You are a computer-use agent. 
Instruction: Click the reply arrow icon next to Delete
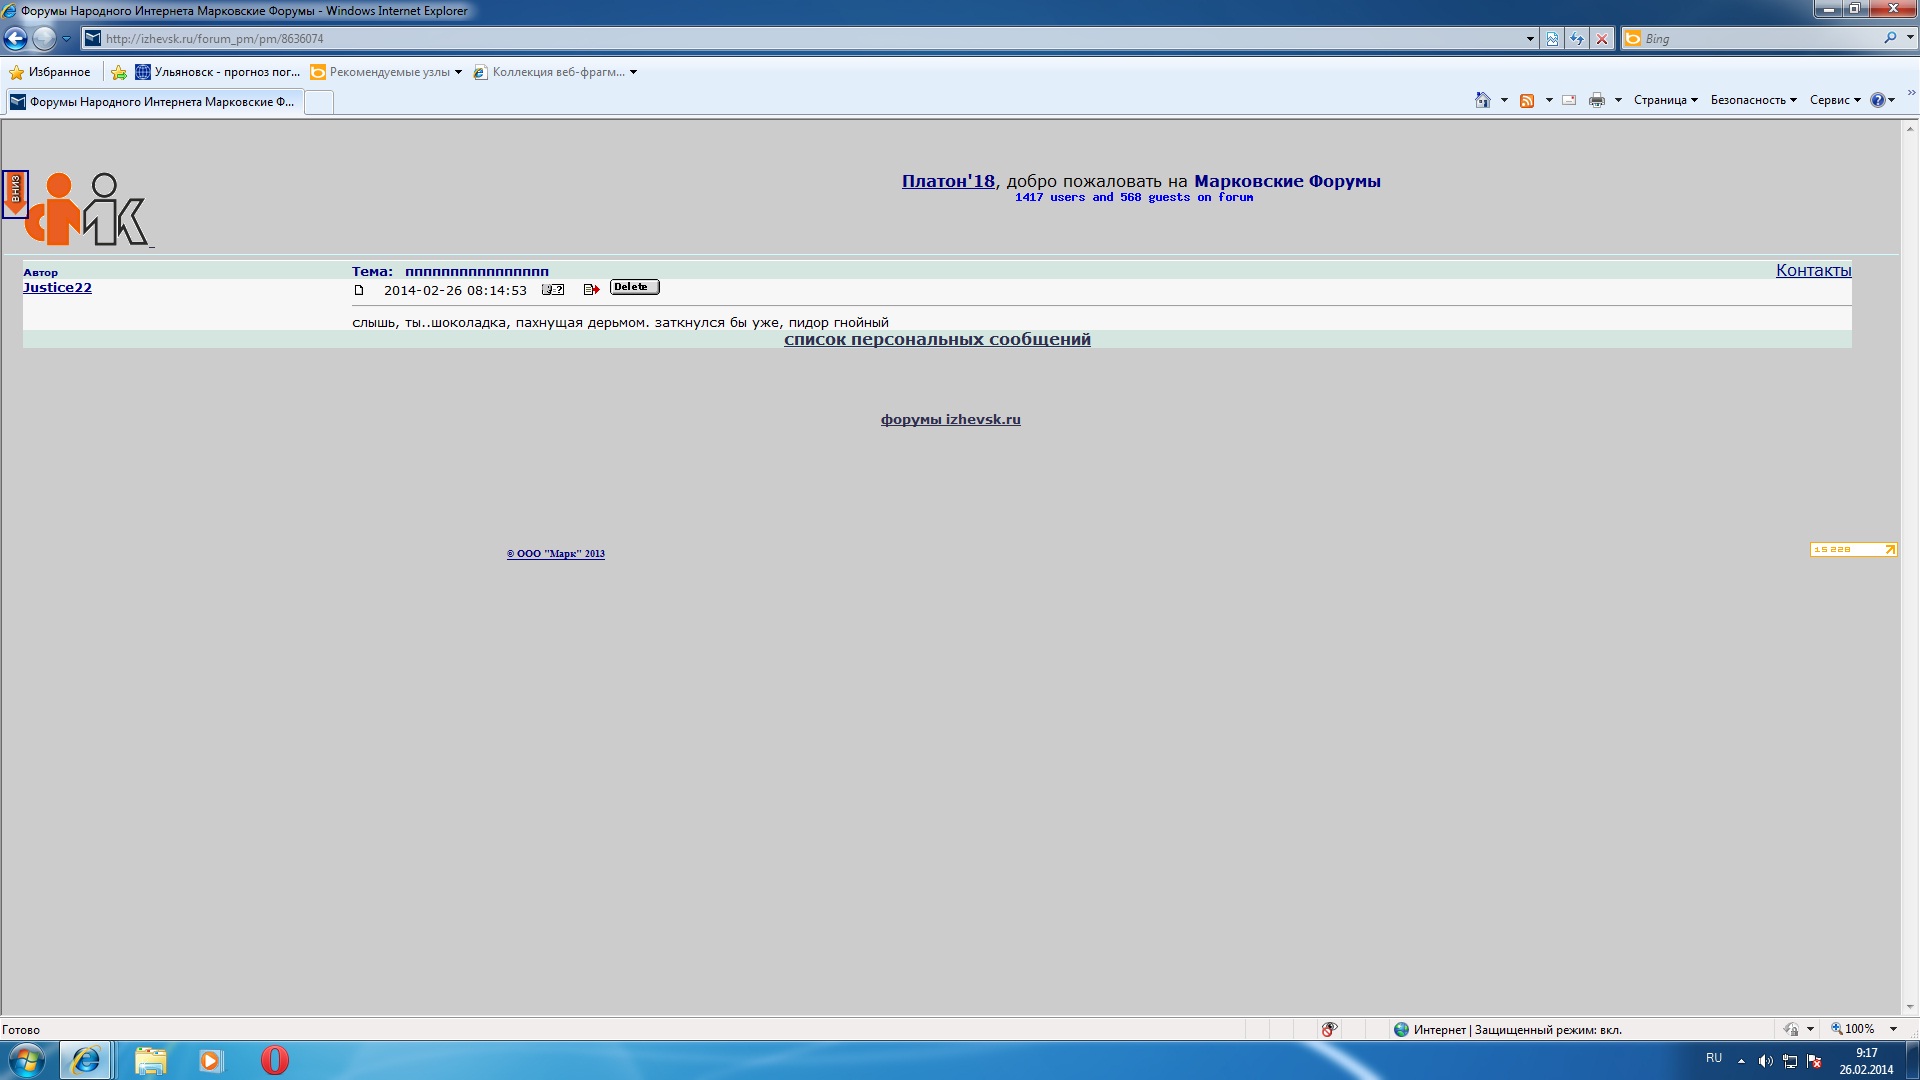(x=591, y=290)
